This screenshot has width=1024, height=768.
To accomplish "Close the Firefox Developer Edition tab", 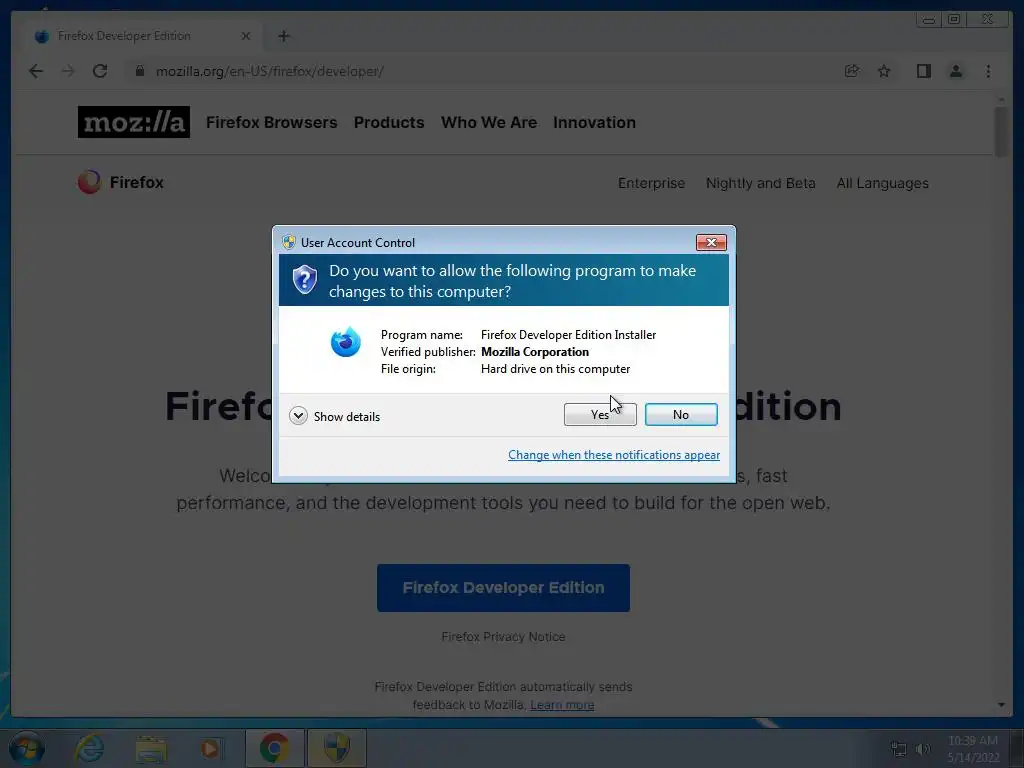I will click(246, 36).
